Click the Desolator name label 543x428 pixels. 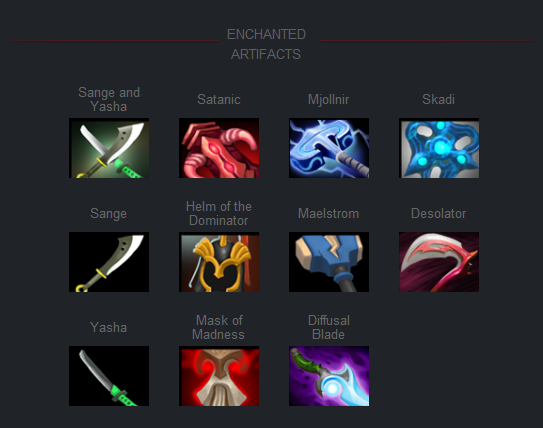tap(438, 214)
